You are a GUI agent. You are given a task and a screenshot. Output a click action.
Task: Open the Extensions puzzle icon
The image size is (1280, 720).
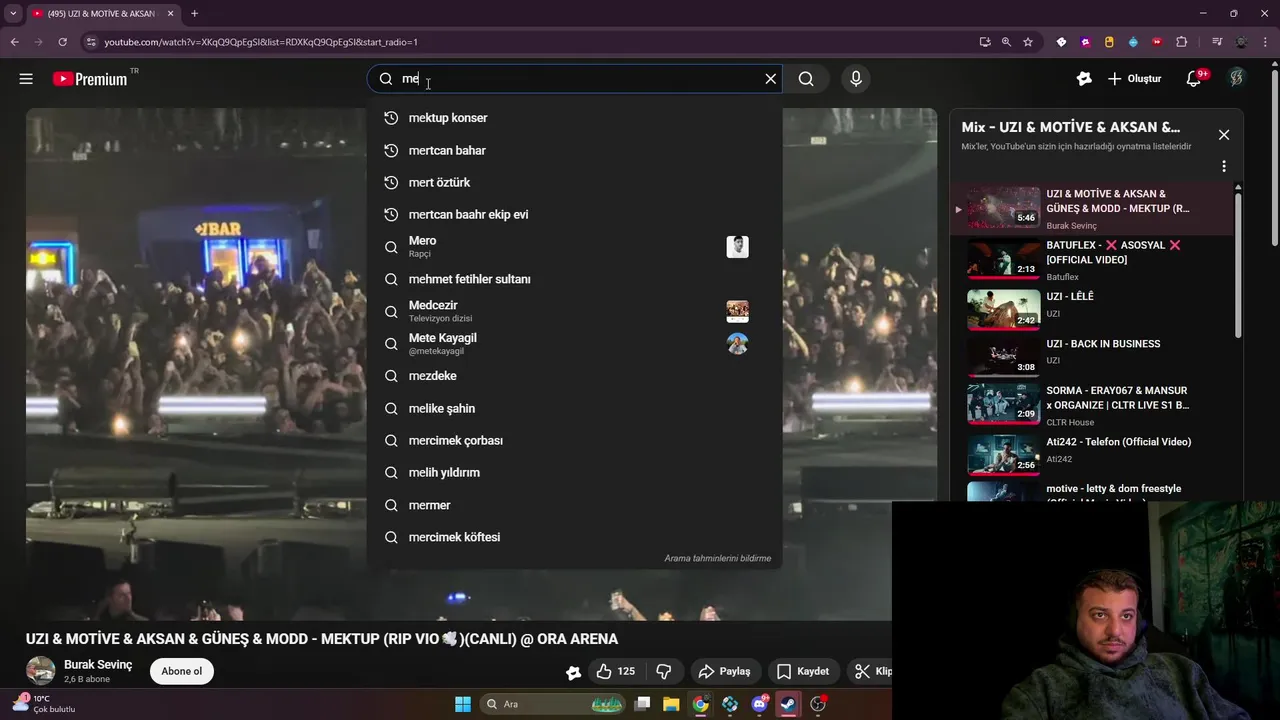[x=1181, y=42]
